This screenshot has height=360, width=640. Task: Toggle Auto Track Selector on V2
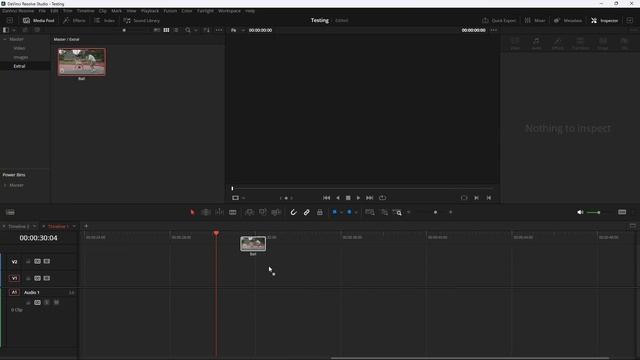[x=38, y=261]
